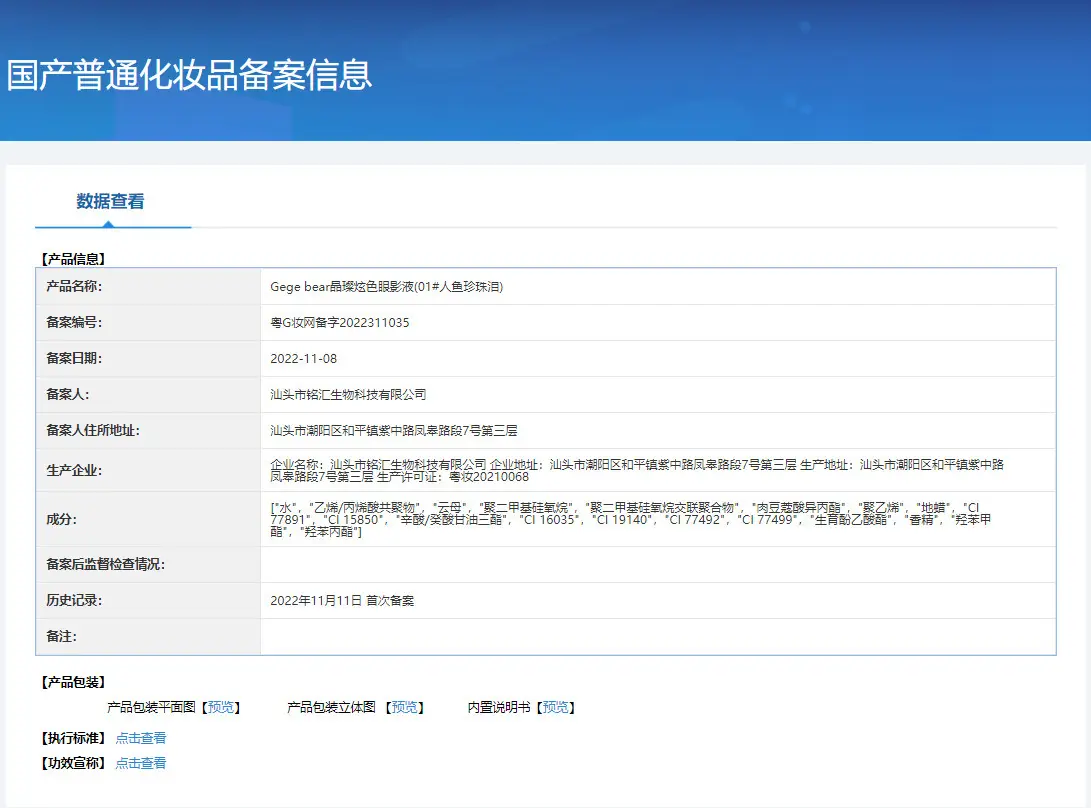Select history entry 2022年11月11日 首次备案

(342, 601)
